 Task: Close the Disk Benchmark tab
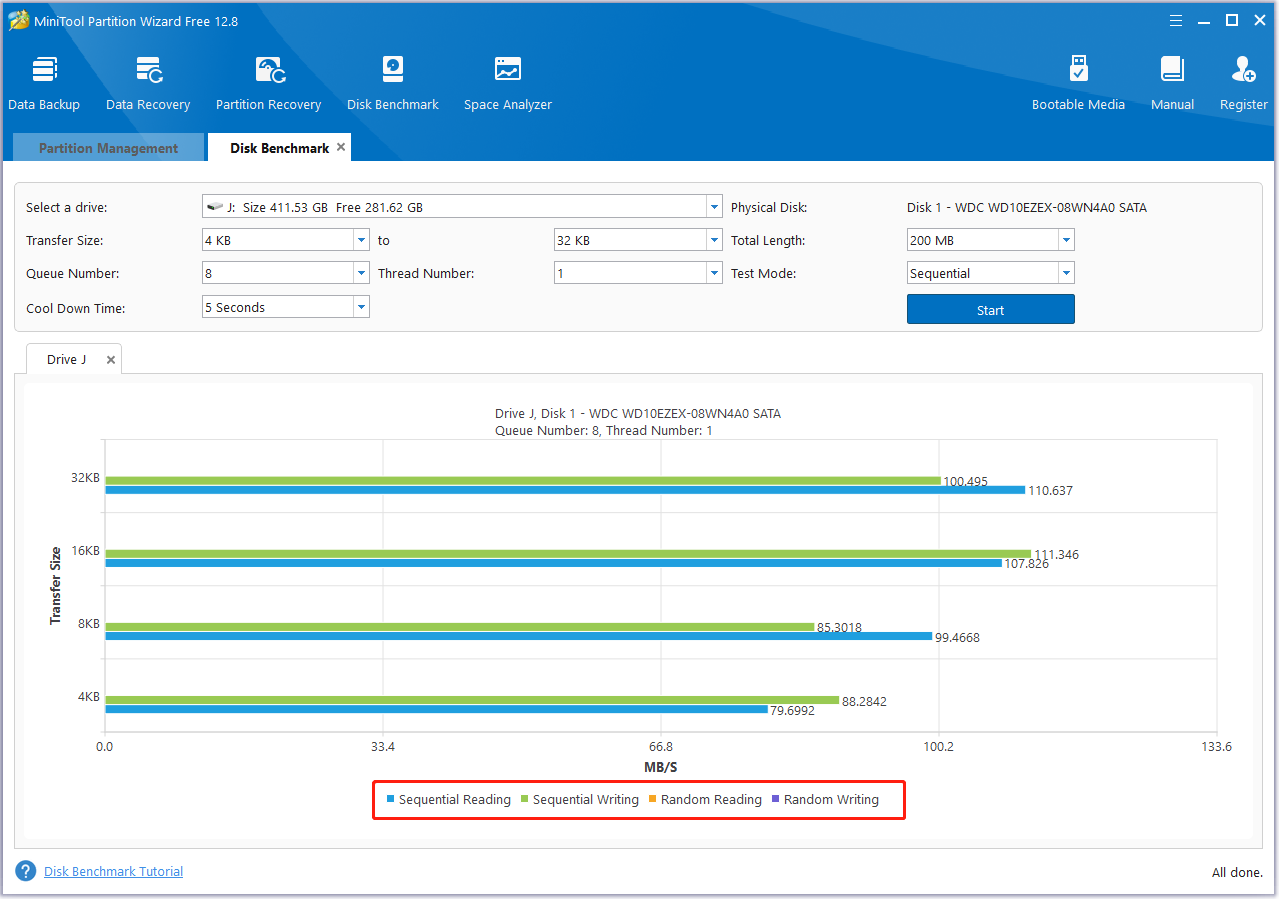click(x=341, y=147)
